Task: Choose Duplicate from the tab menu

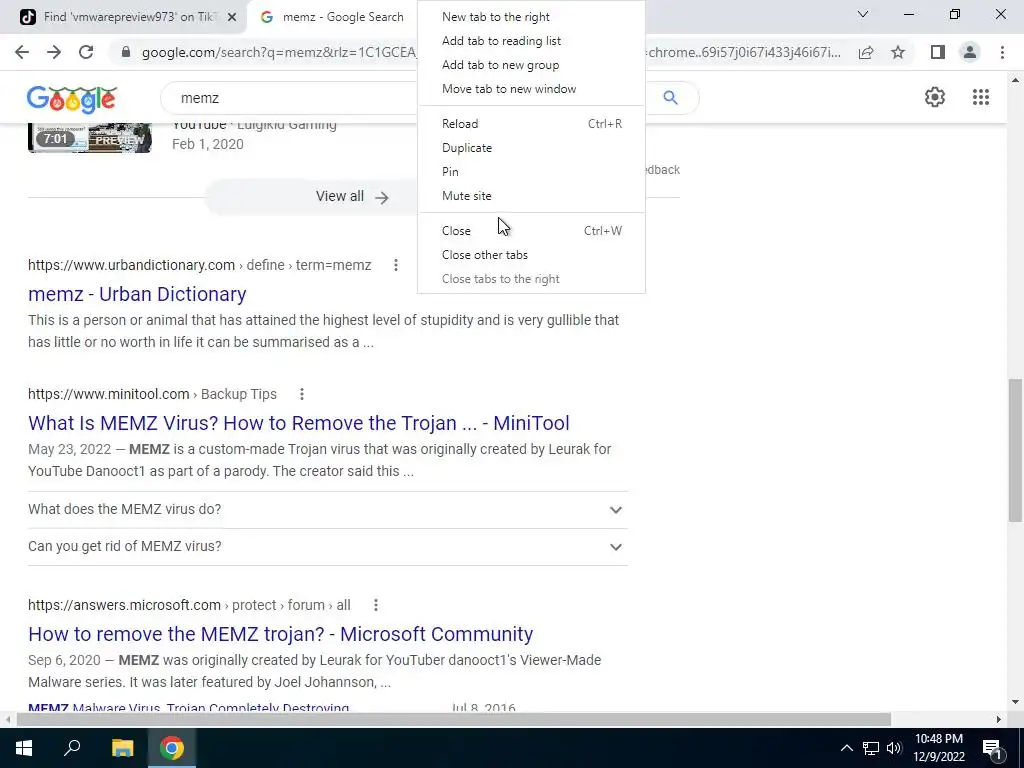Action: coord(531,148)
